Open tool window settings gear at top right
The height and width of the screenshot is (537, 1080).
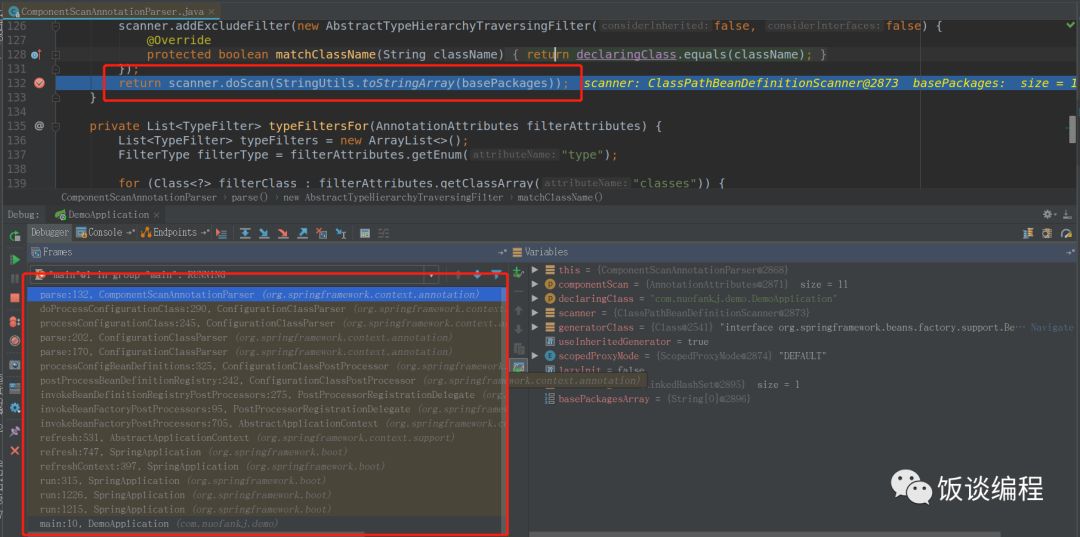[x=1048, y=215]
